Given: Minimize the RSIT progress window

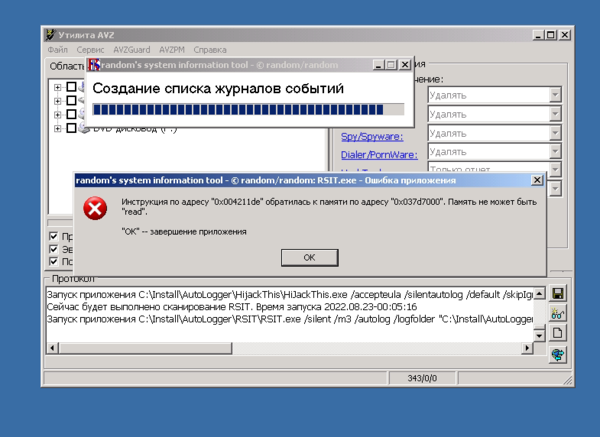Looking at the screenshot, I should (378, 65).
